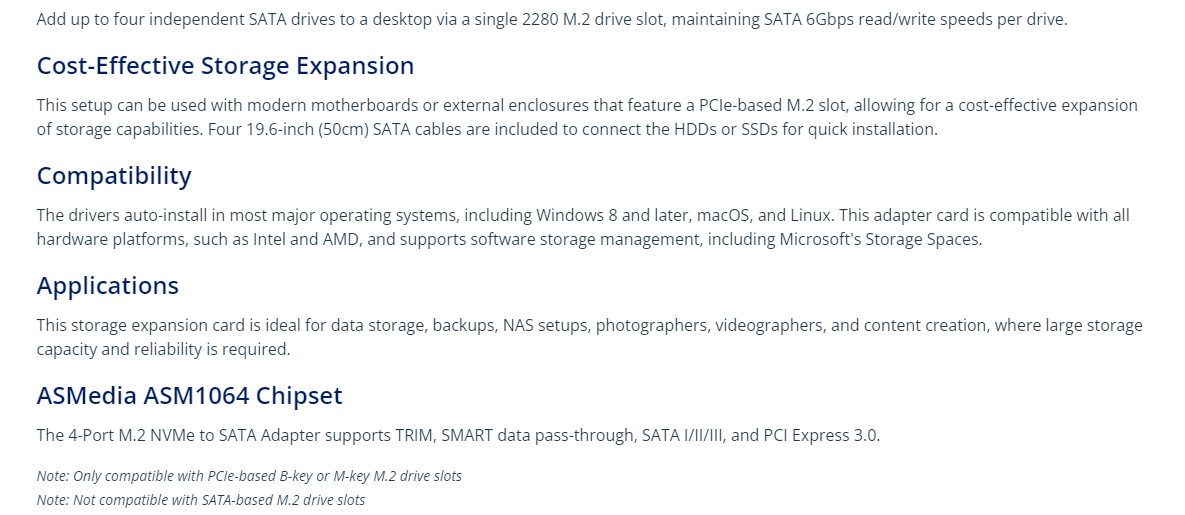
Task: Click the line about TRIM and SMART support
Action: coord(458,436)
